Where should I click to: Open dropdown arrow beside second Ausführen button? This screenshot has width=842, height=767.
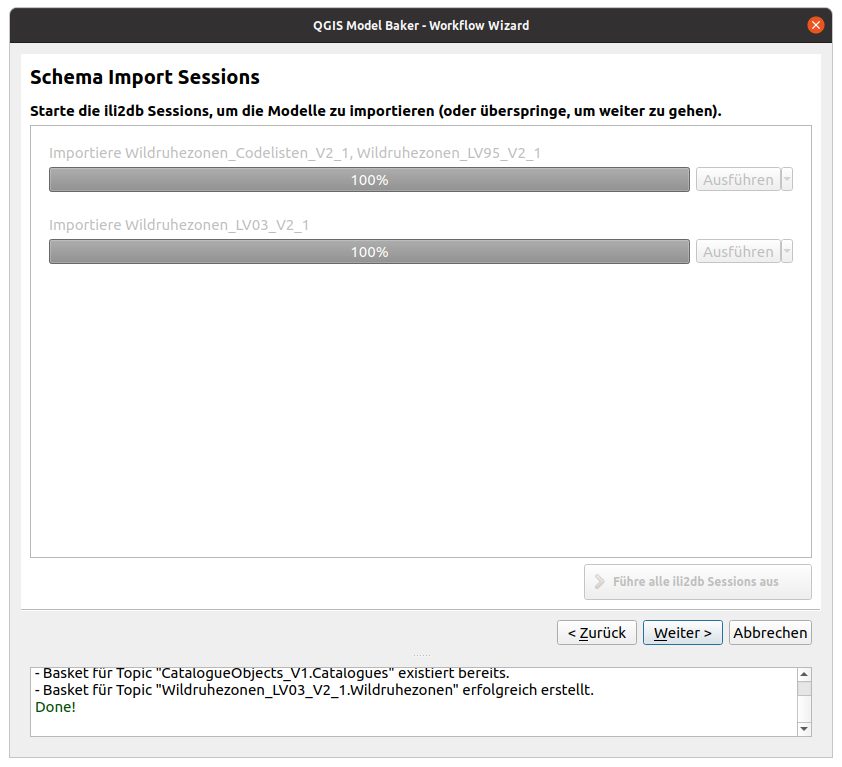pyautogui.click(x=787, y=252)
